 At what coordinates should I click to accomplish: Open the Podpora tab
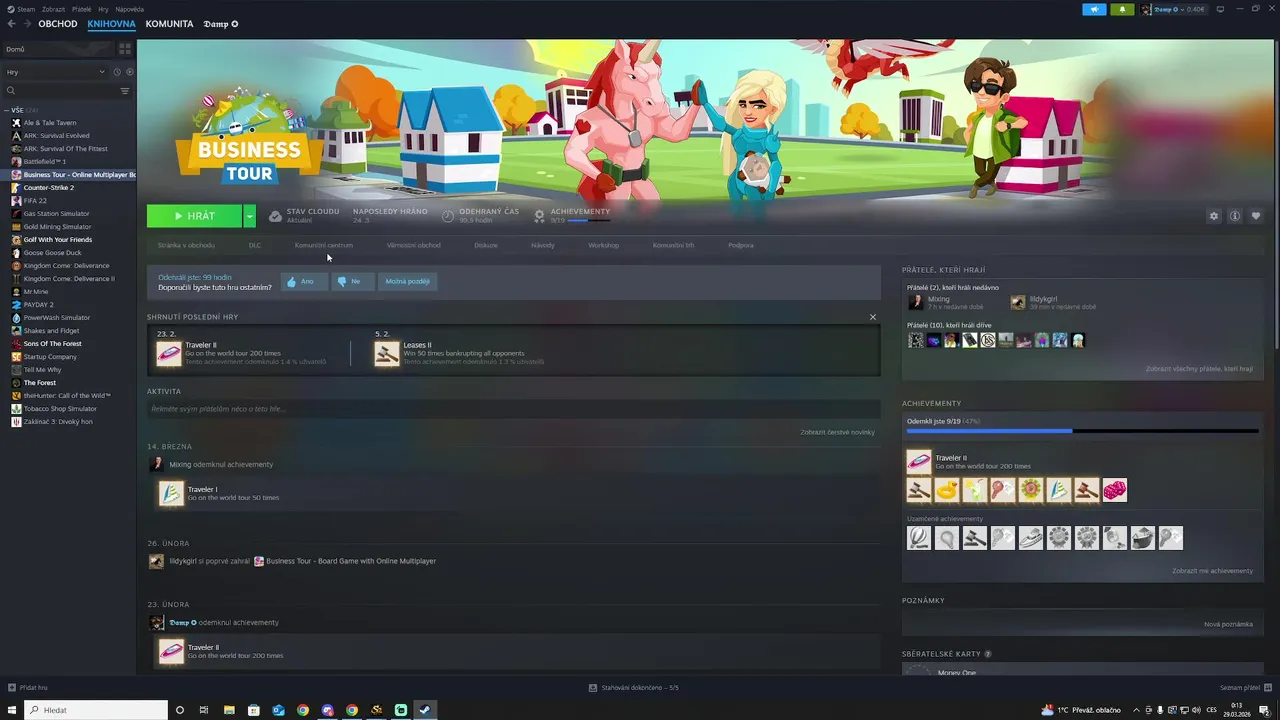click(x=741, y=245)
